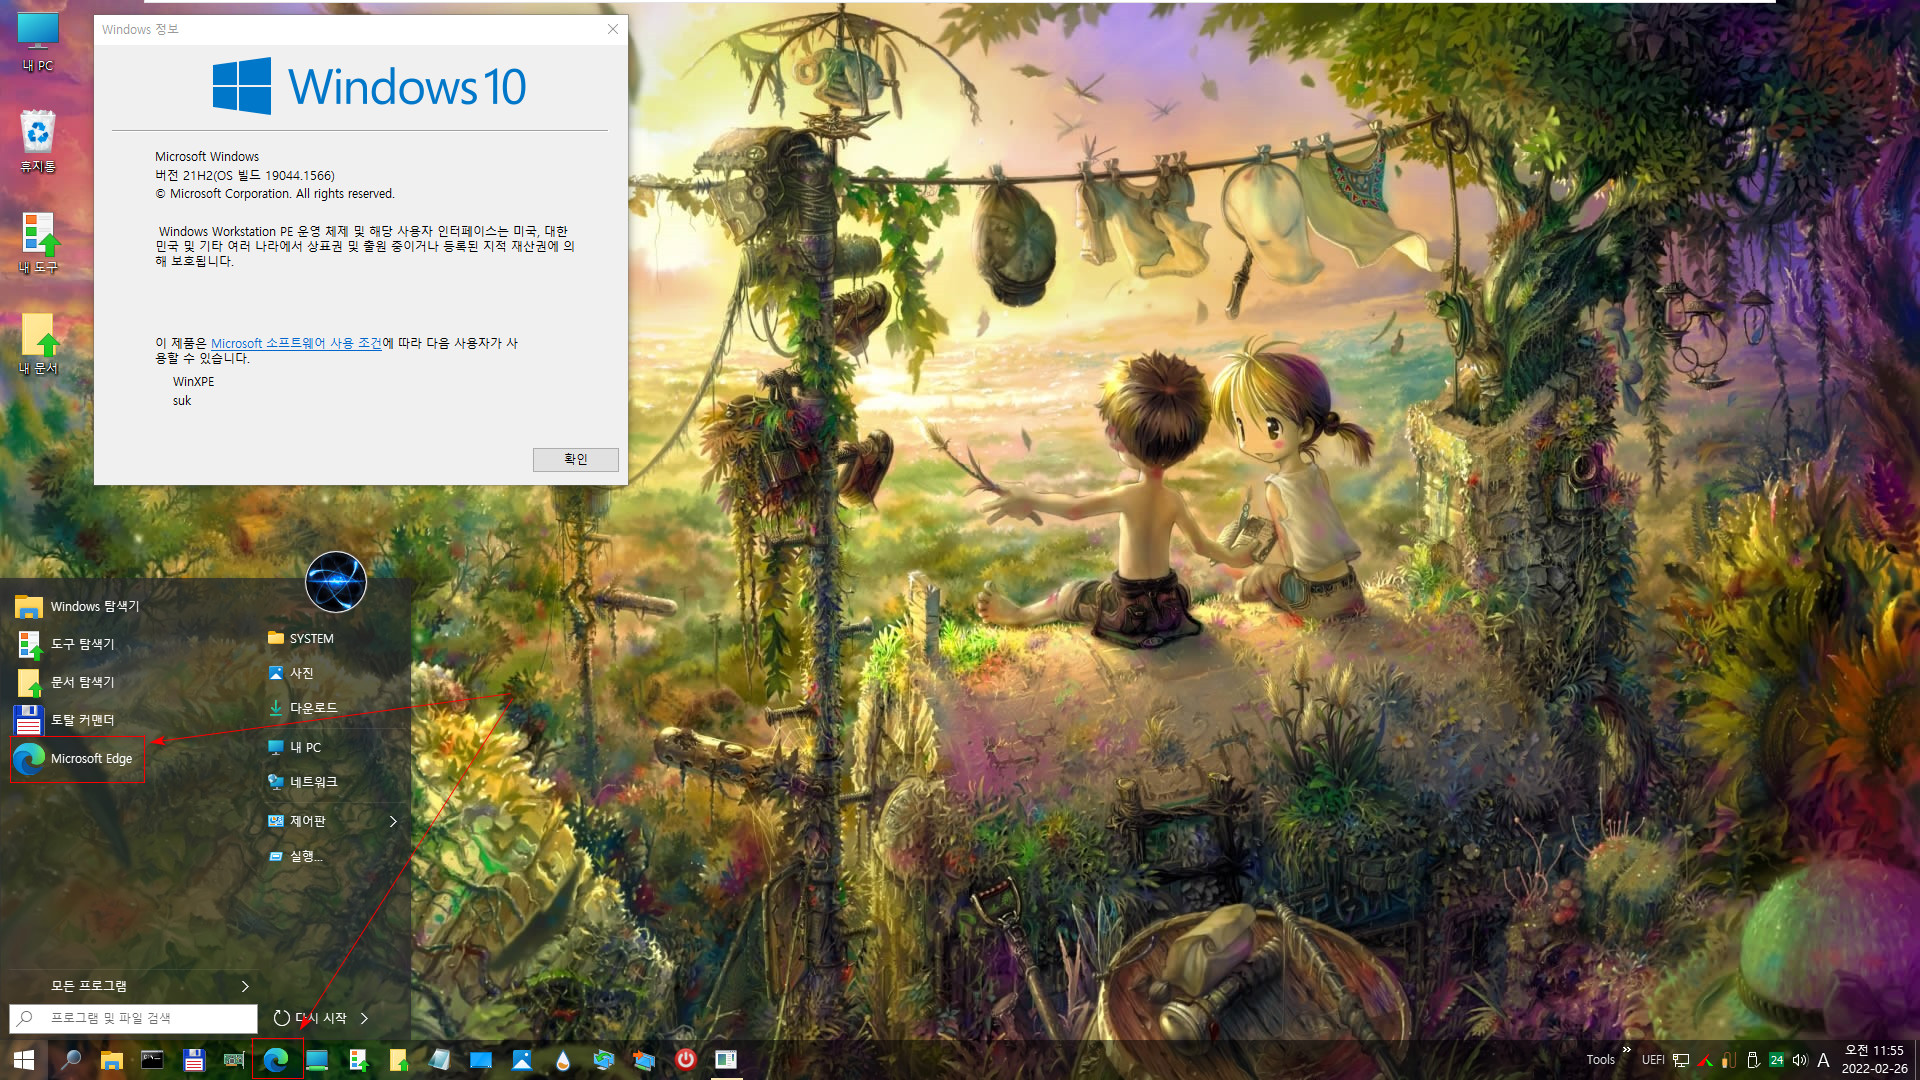
Task: Click the network monitor tray icon
Action: [x=1681, y=1060]
